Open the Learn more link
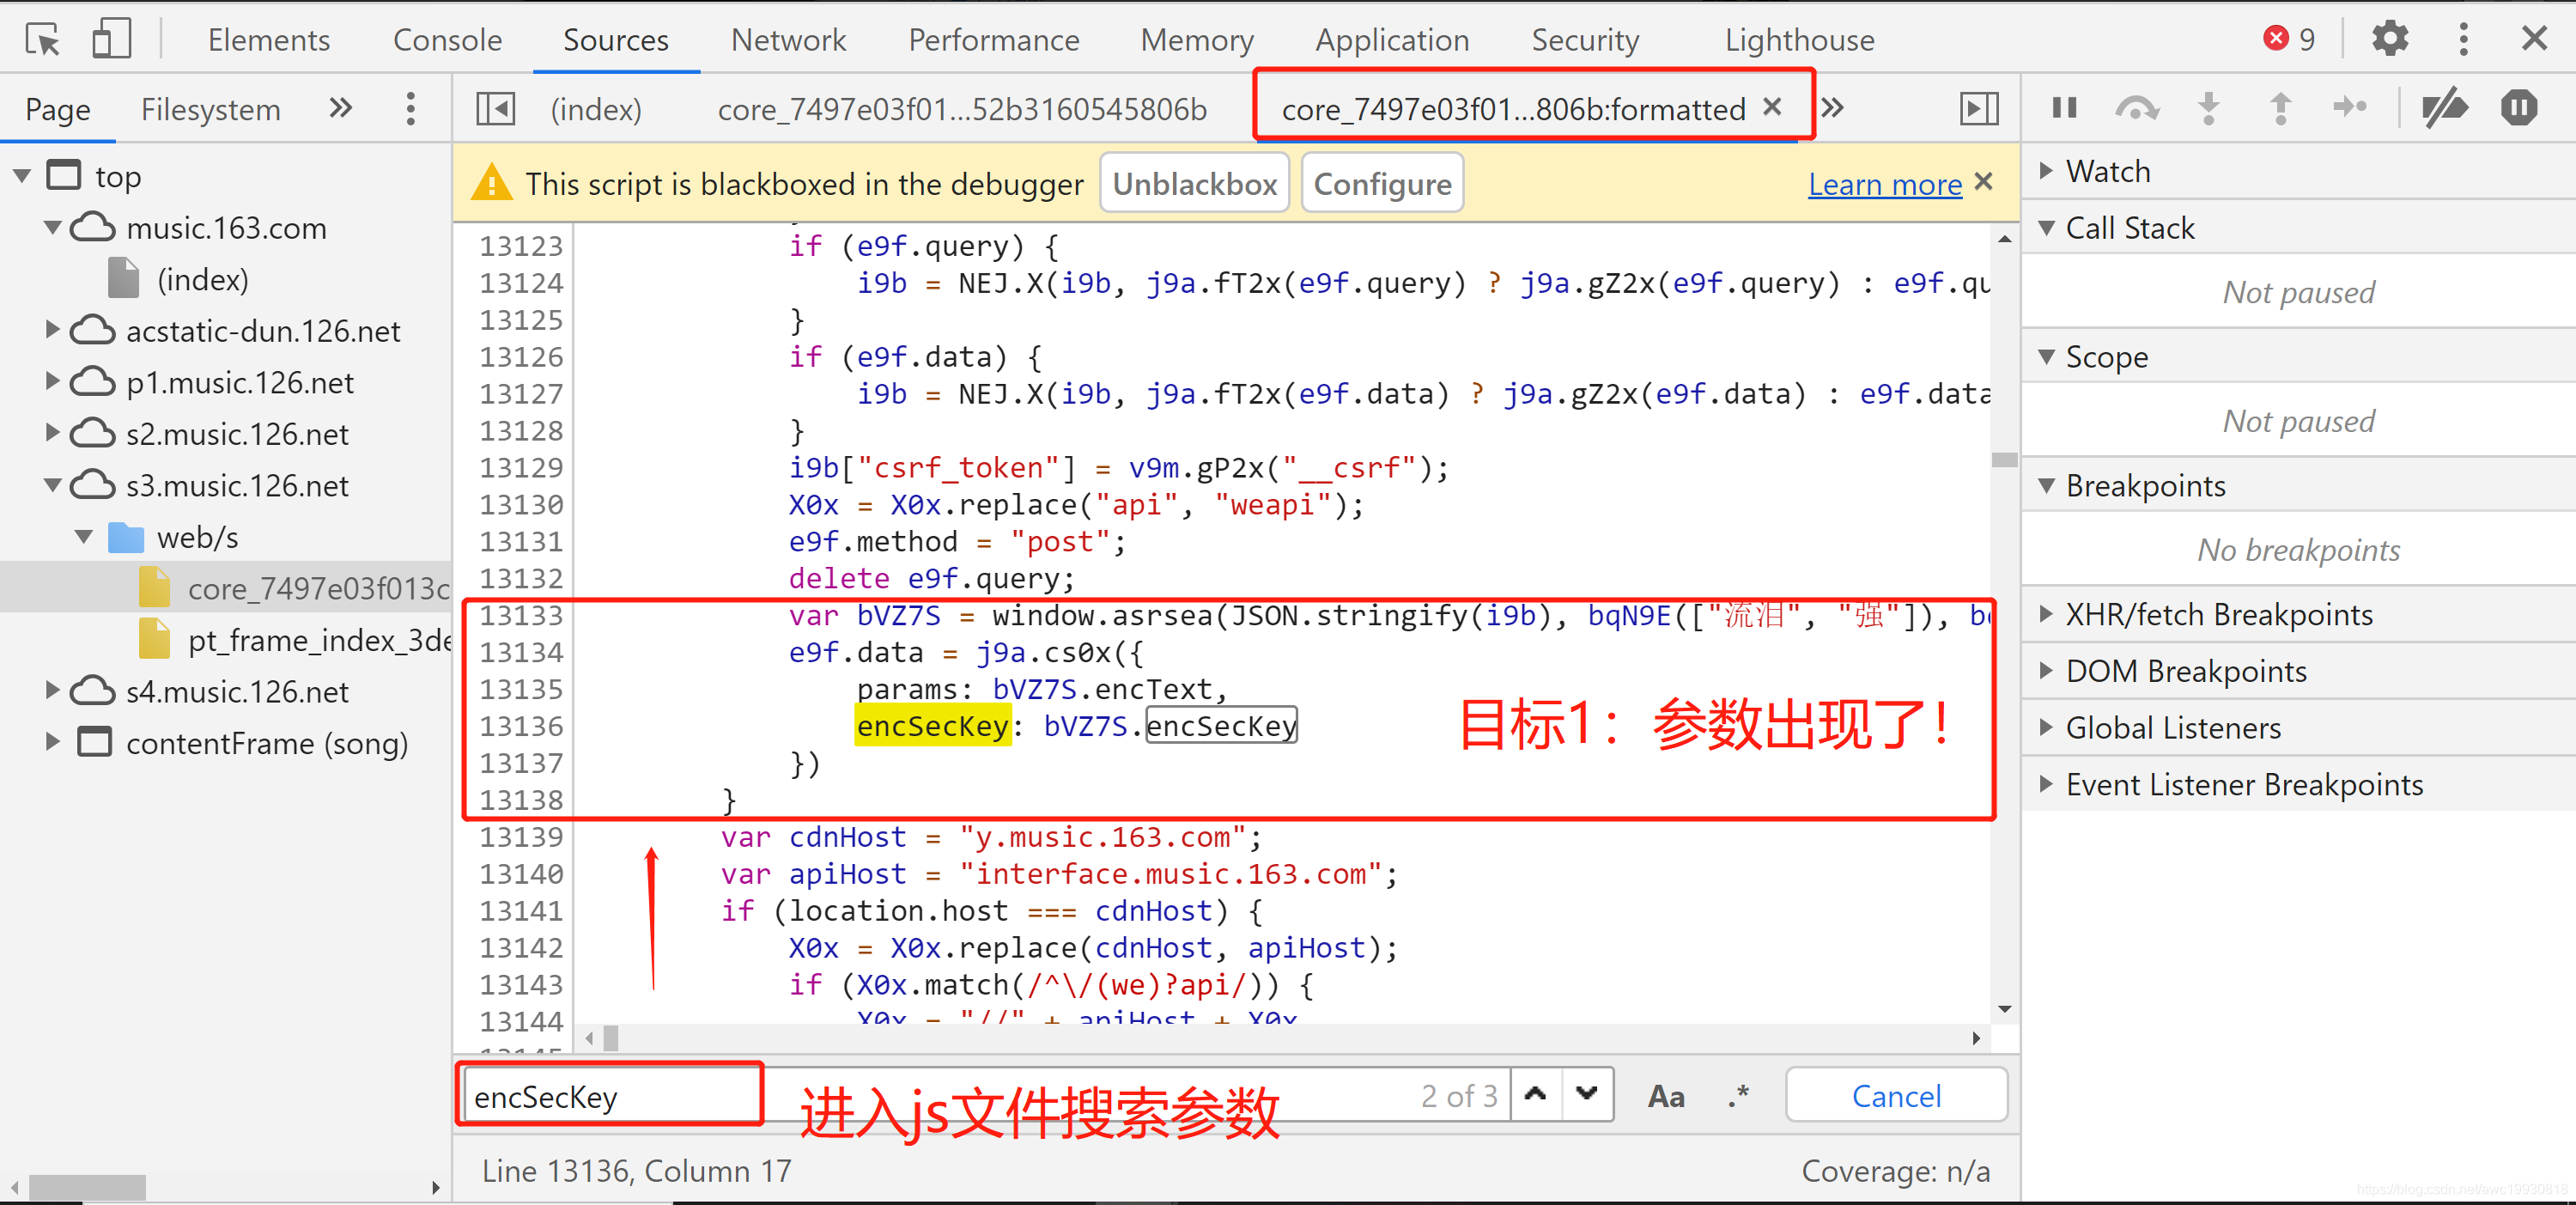 pyautogui.click(x=1884, y=184)
